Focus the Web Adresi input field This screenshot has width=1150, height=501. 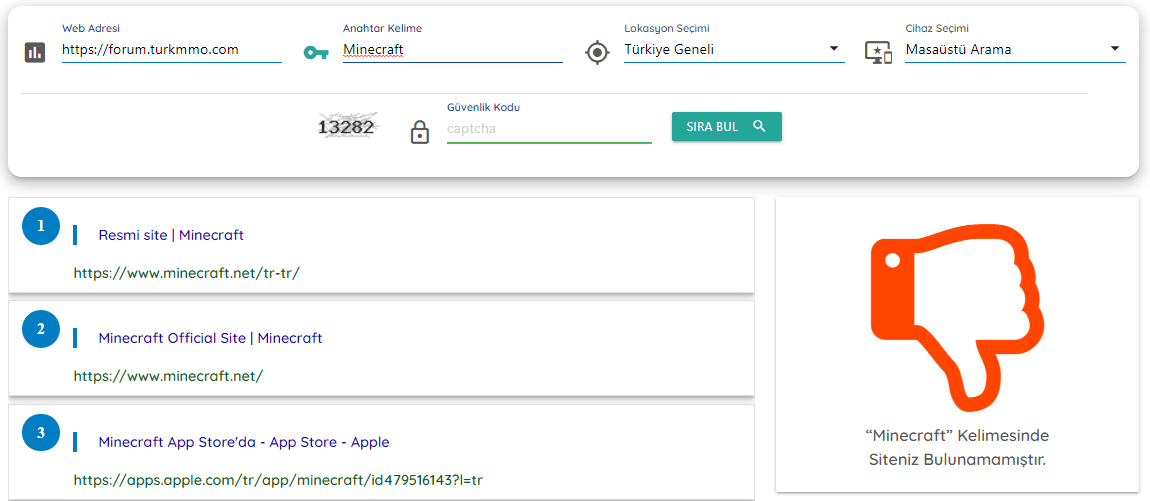tap(172, 50)
